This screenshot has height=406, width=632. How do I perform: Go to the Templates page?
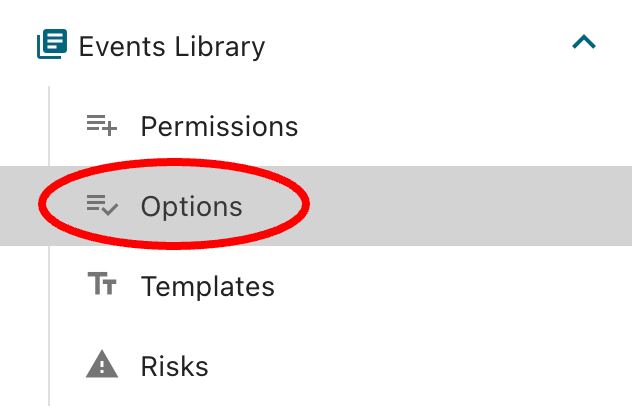[x=207, y=287]
